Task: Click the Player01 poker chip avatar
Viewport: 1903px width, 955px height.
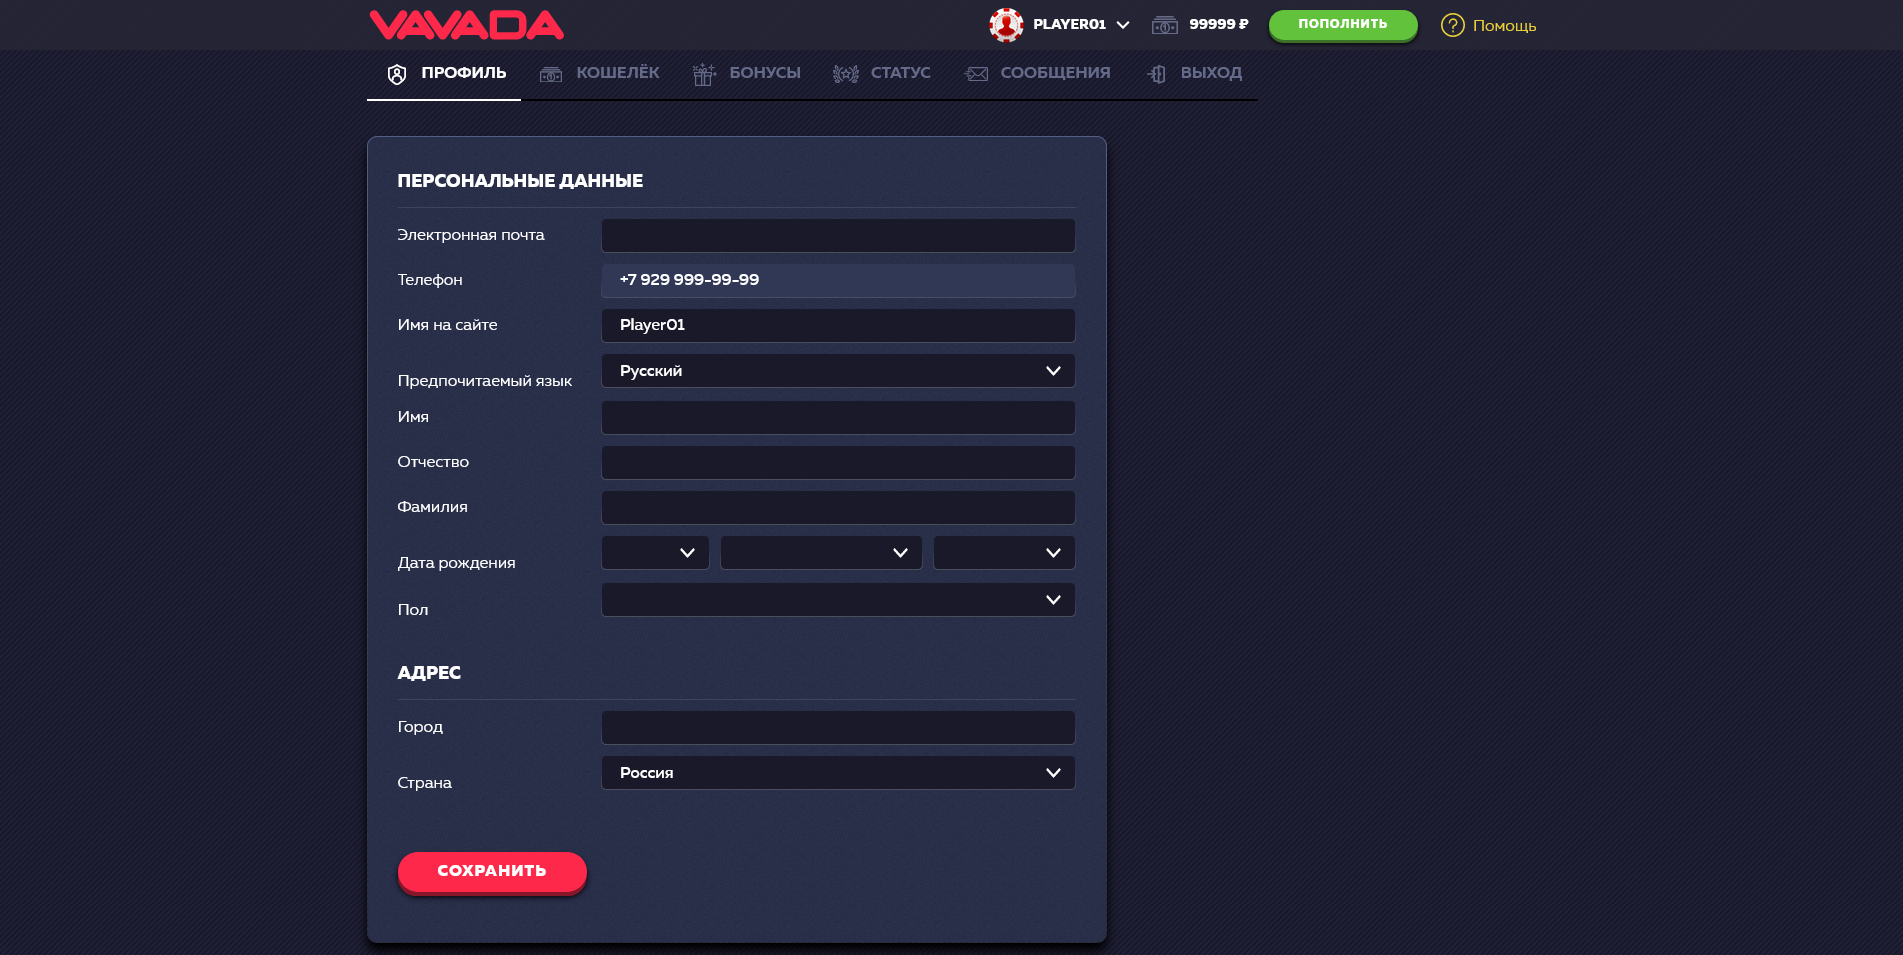Action: [x=1006, y=25]
